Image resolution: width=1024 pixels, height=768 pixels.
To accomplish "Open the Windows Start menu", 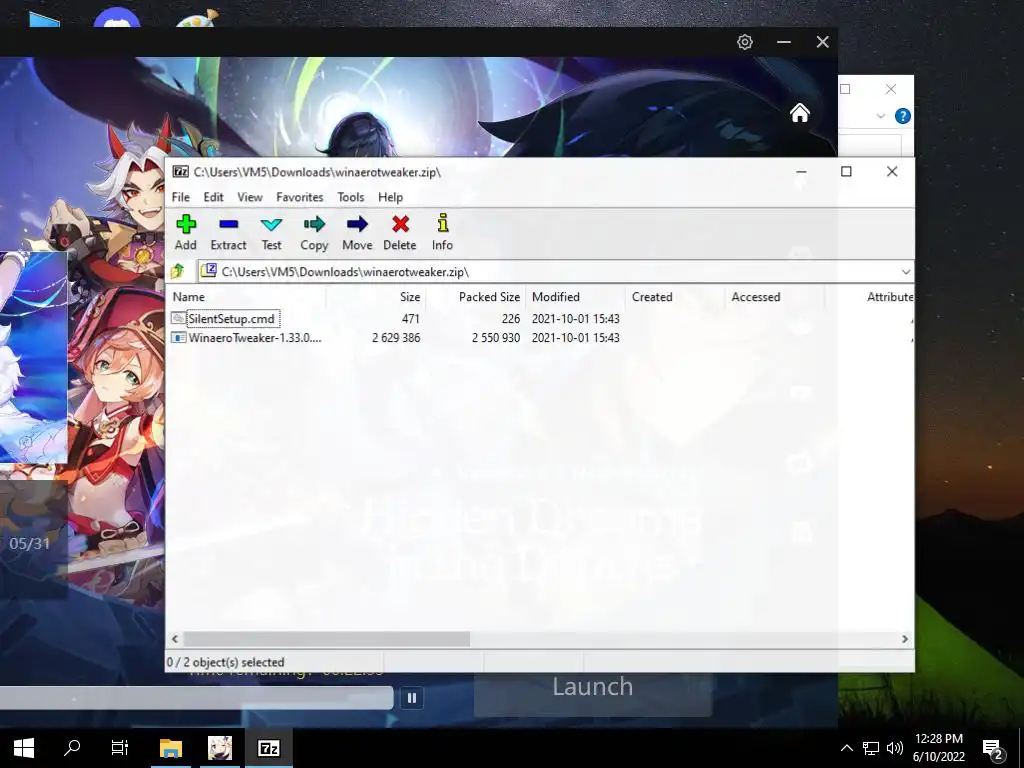I will click(x=24, y=748).
